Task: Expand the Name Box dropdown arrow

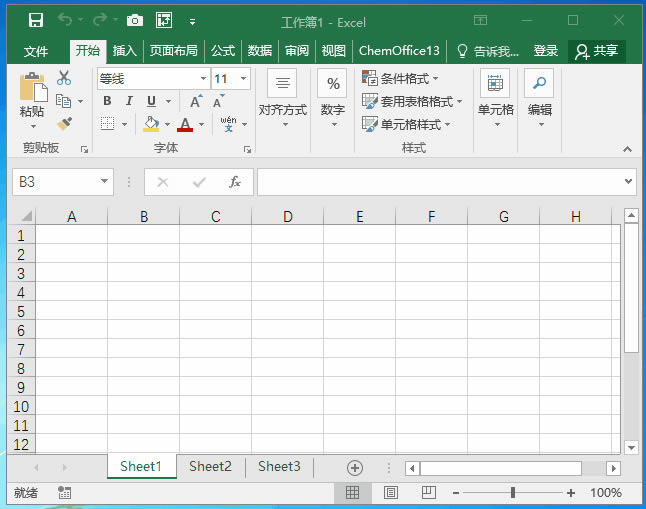Action: 105,182
